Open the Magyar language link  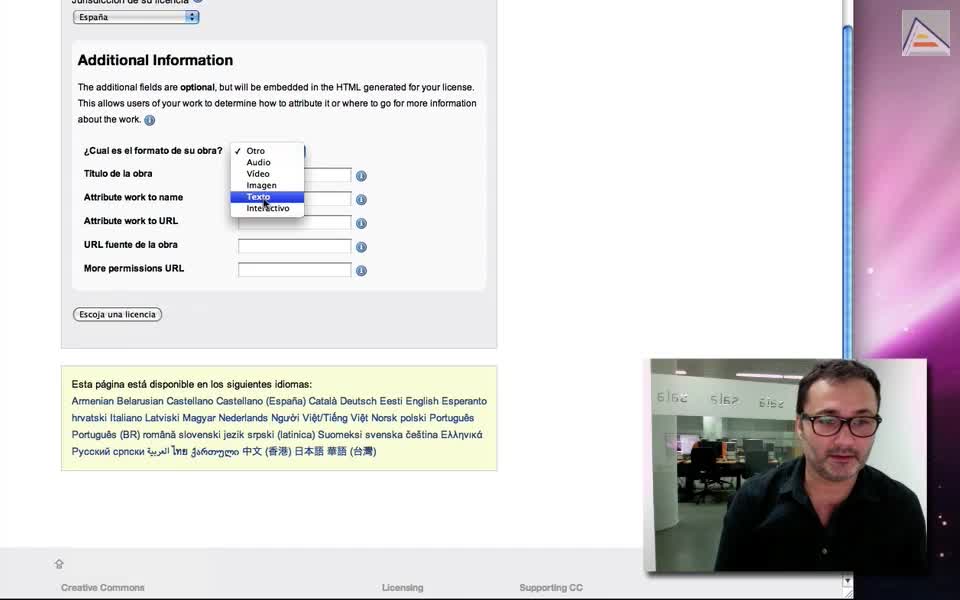[199, 418]
